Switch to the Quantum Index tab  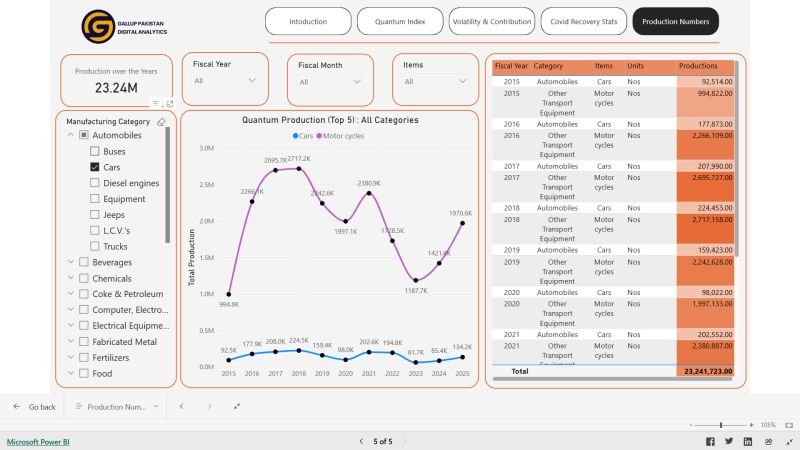point(399,21)
